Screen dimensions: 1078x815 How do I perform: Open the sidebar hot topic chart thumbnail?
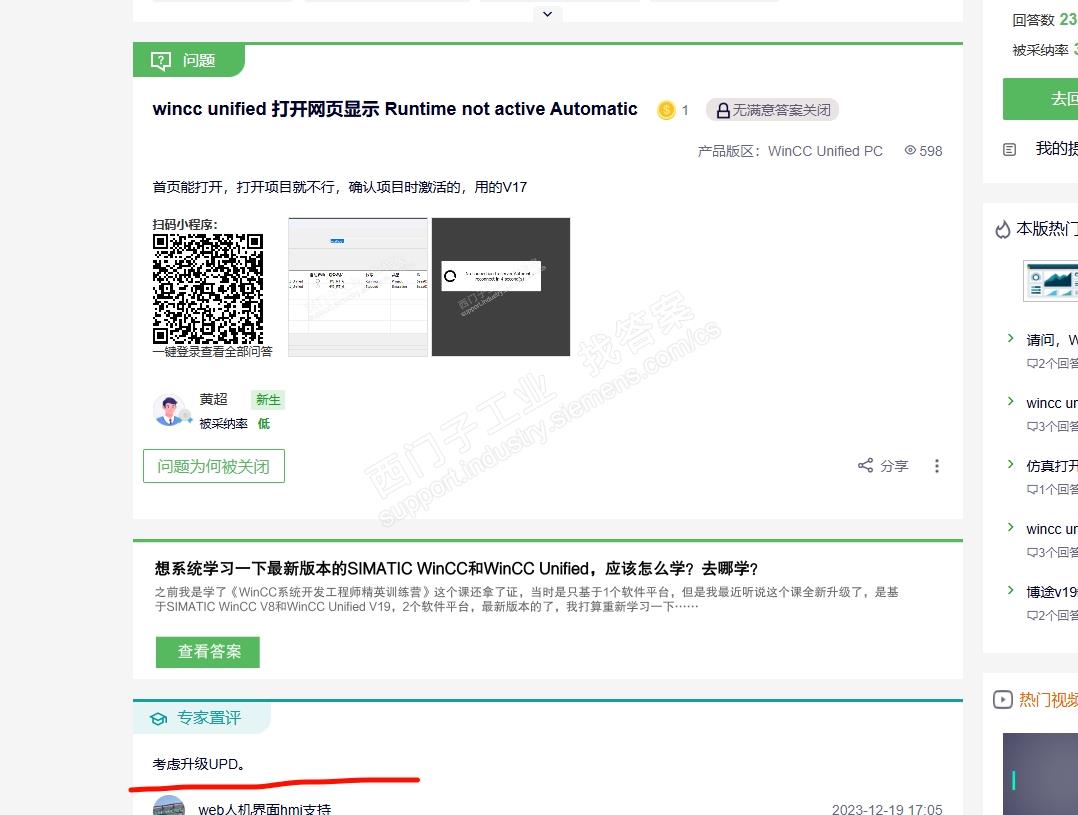(1050, 281)
